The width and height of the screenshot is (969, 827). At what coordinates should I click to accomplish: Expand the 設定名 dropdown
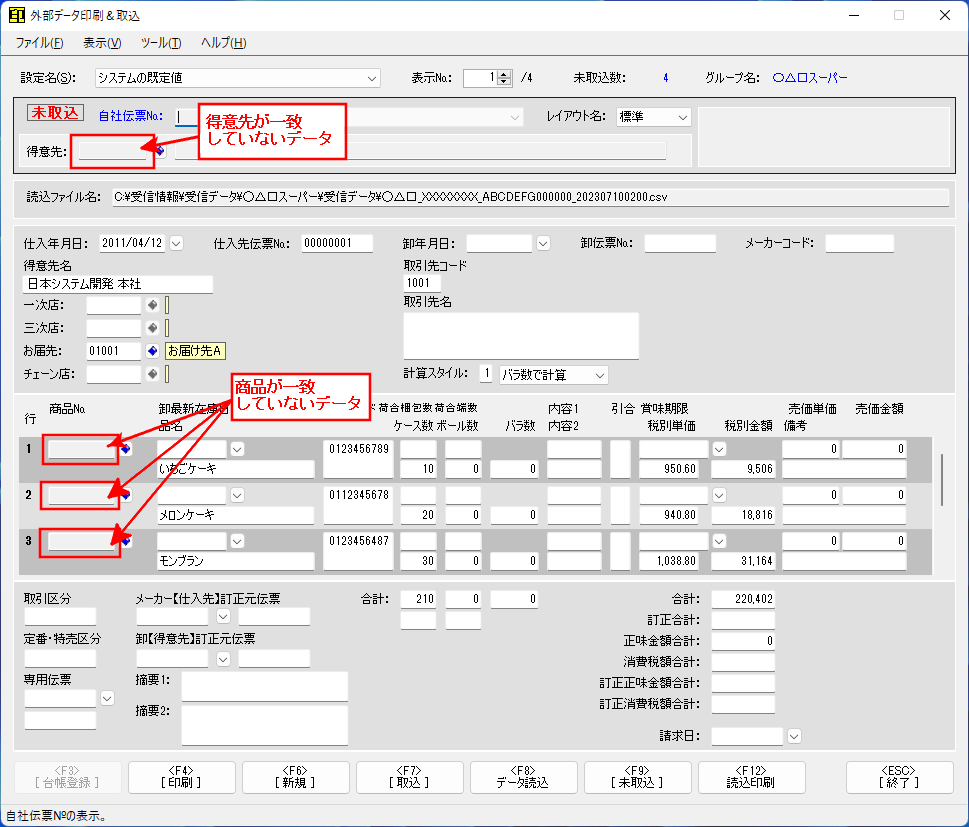[x=371, y=78]
